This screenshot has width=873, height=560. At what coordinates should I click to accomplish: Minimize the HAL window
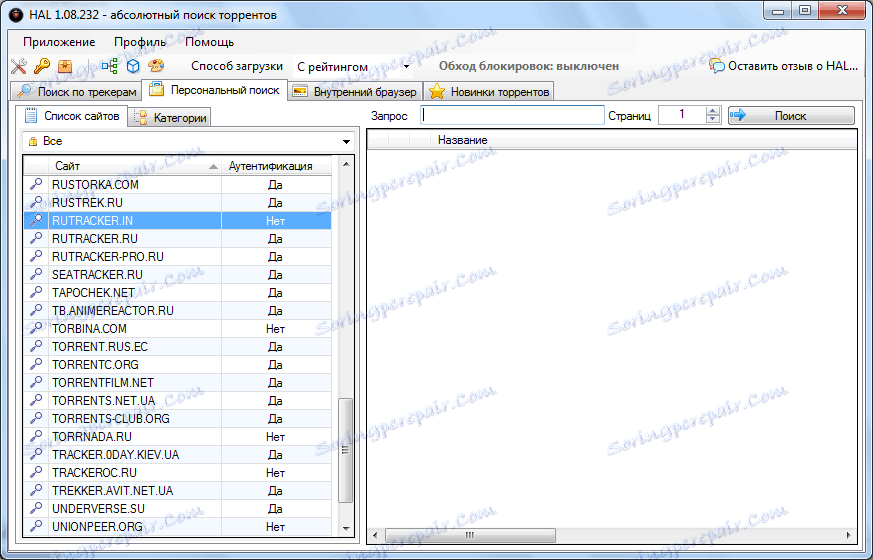(778, 11)
